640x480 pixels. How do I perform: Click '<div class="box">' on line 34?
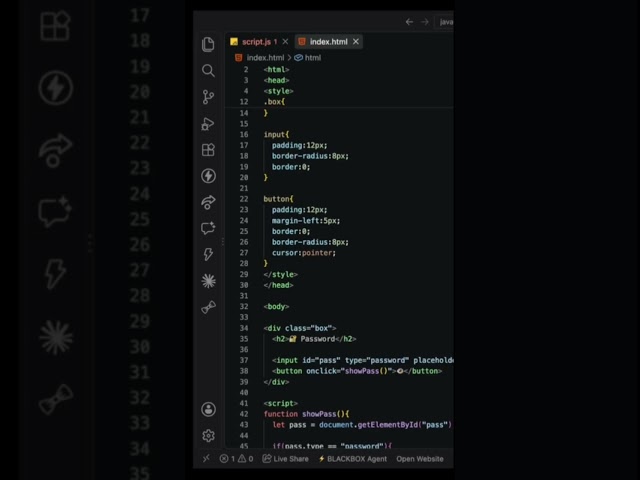click(300, 328)
